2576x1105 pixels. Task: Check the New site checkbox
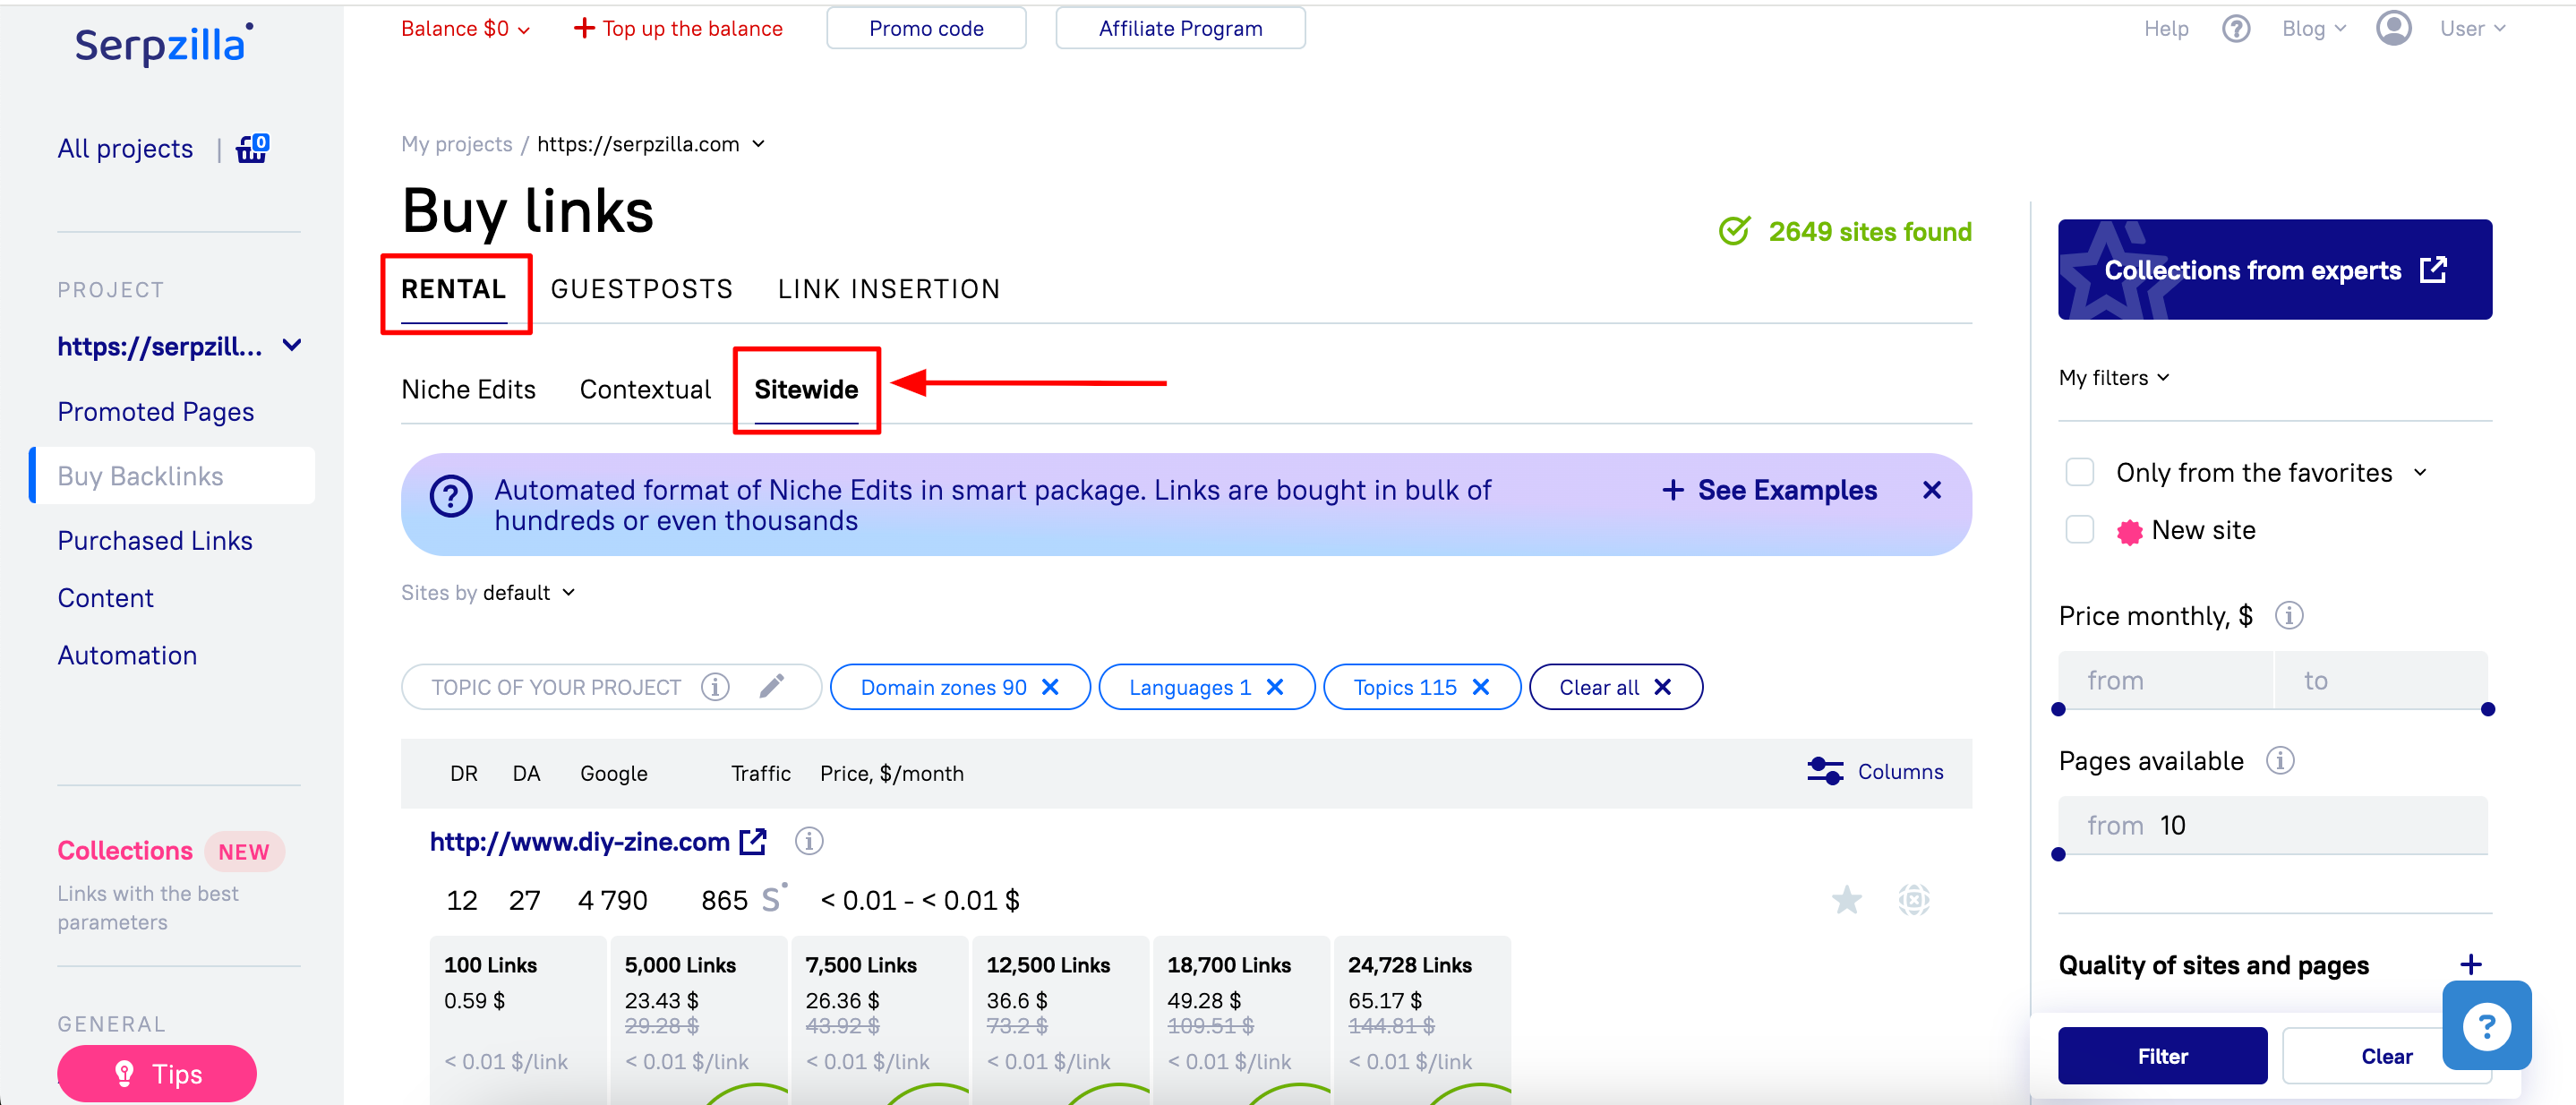[2079, 529]
